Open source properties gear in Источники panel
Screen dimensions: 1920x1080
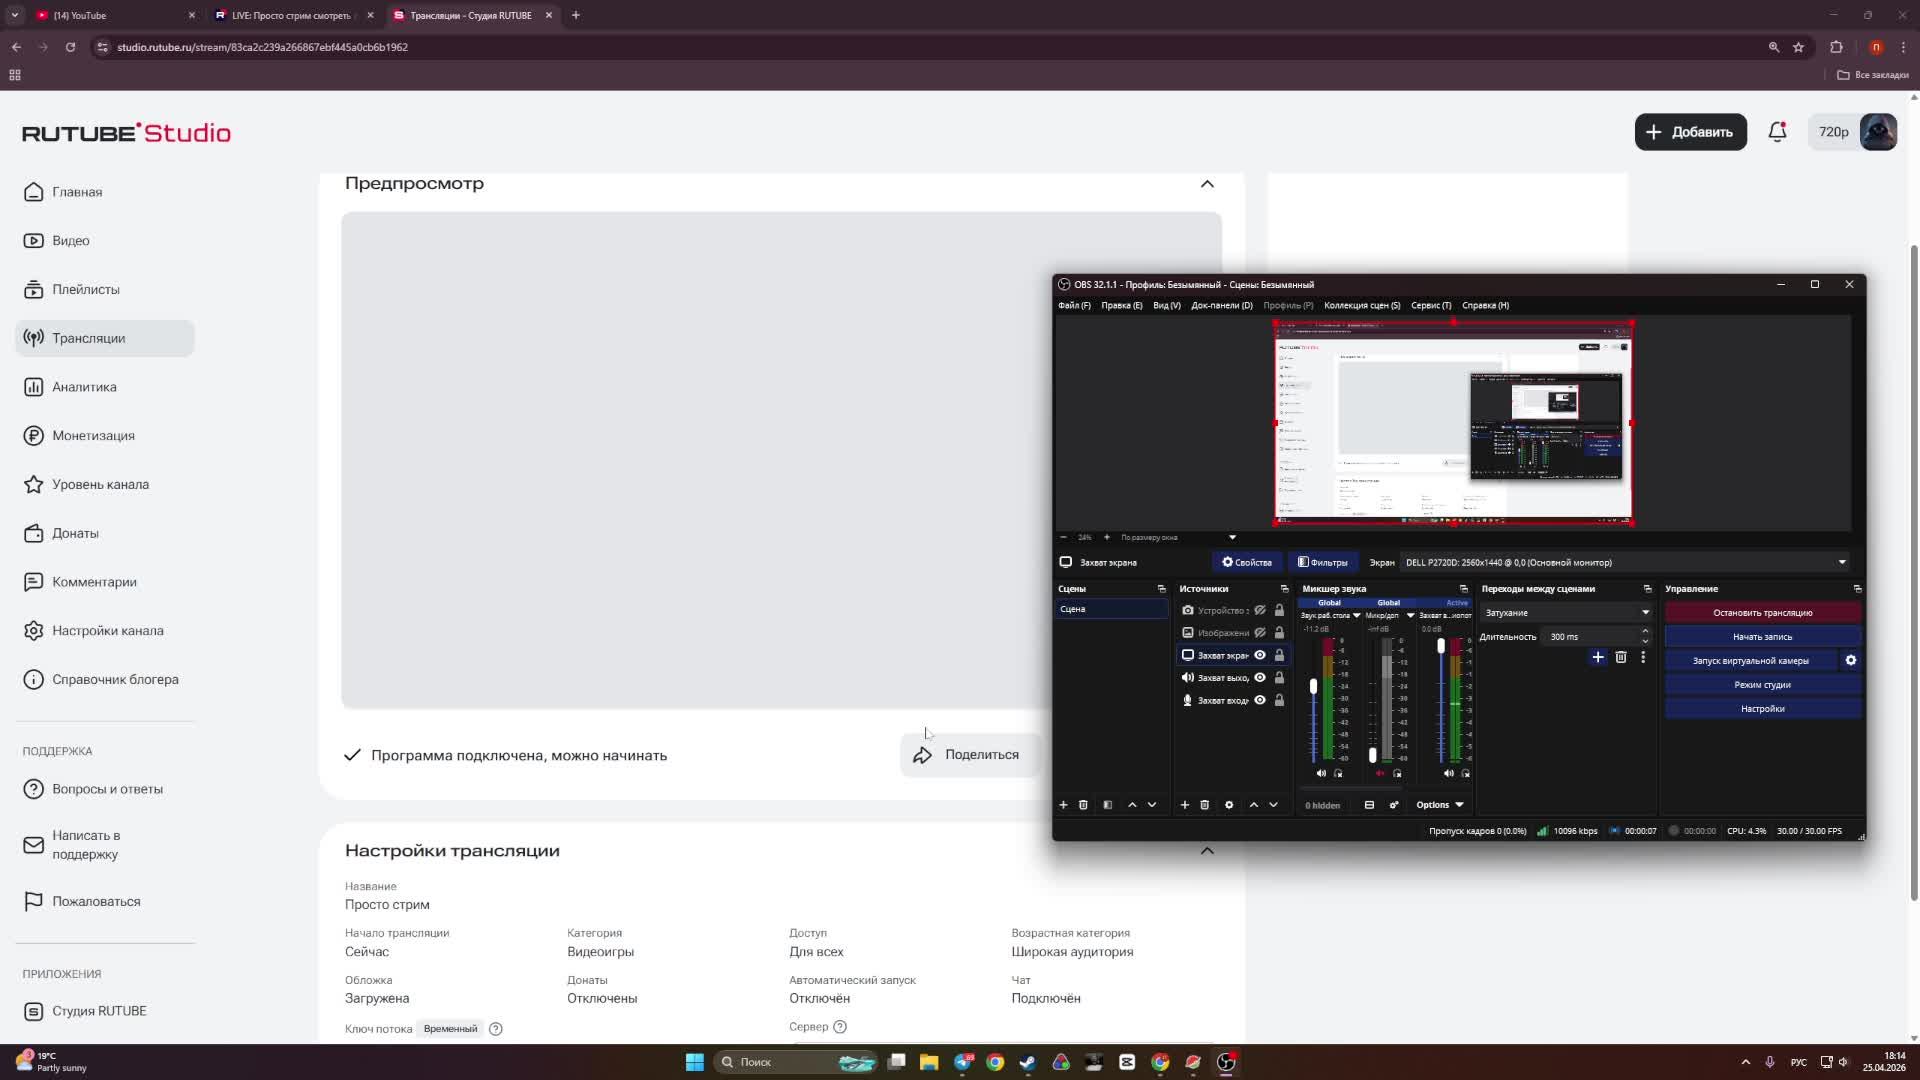[x=1229, y=805]
